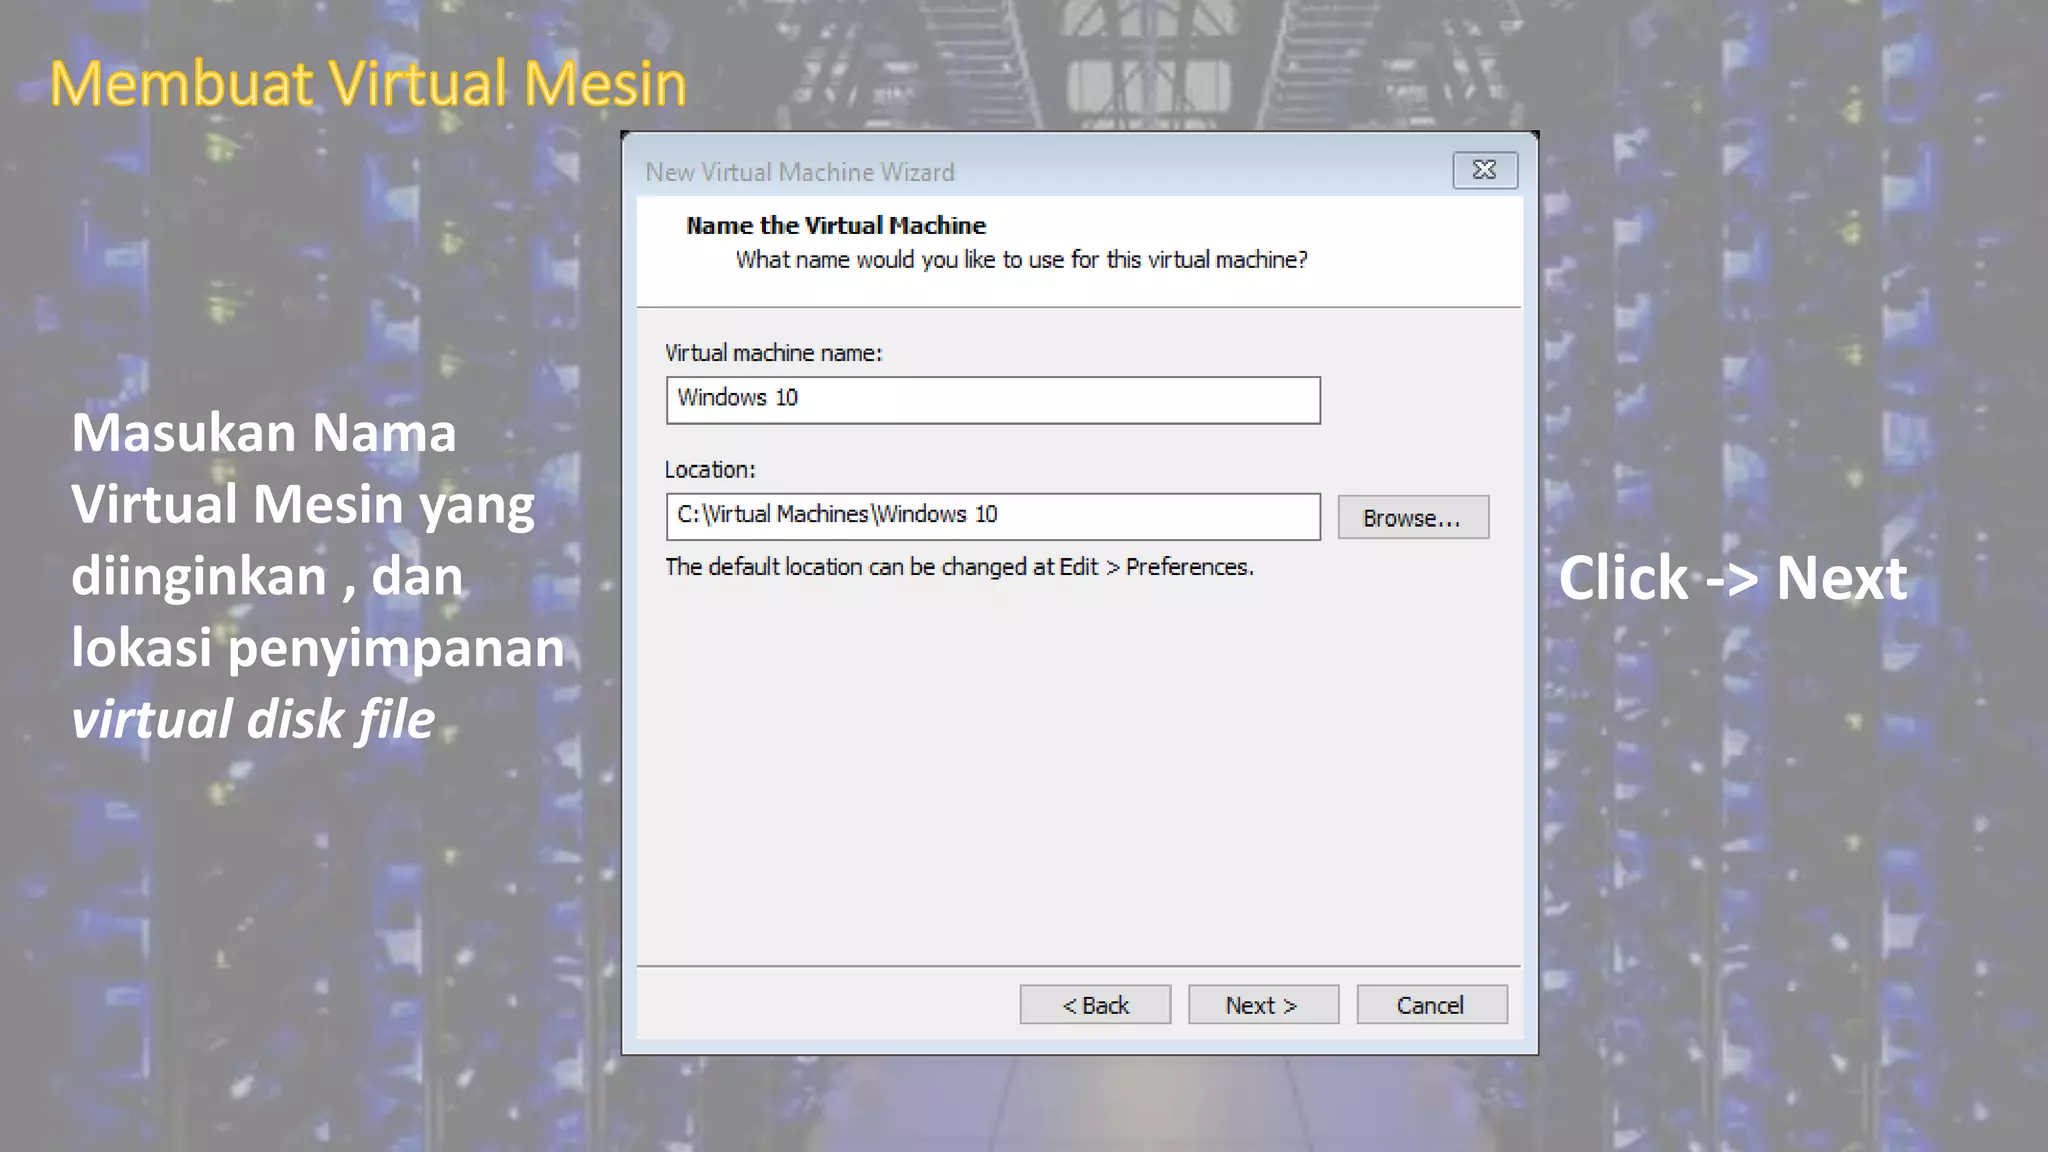This screenshot has width=2048, height=1152.
Task: Proceed by clicking Next >
Action: [x=1262, y=1005]
